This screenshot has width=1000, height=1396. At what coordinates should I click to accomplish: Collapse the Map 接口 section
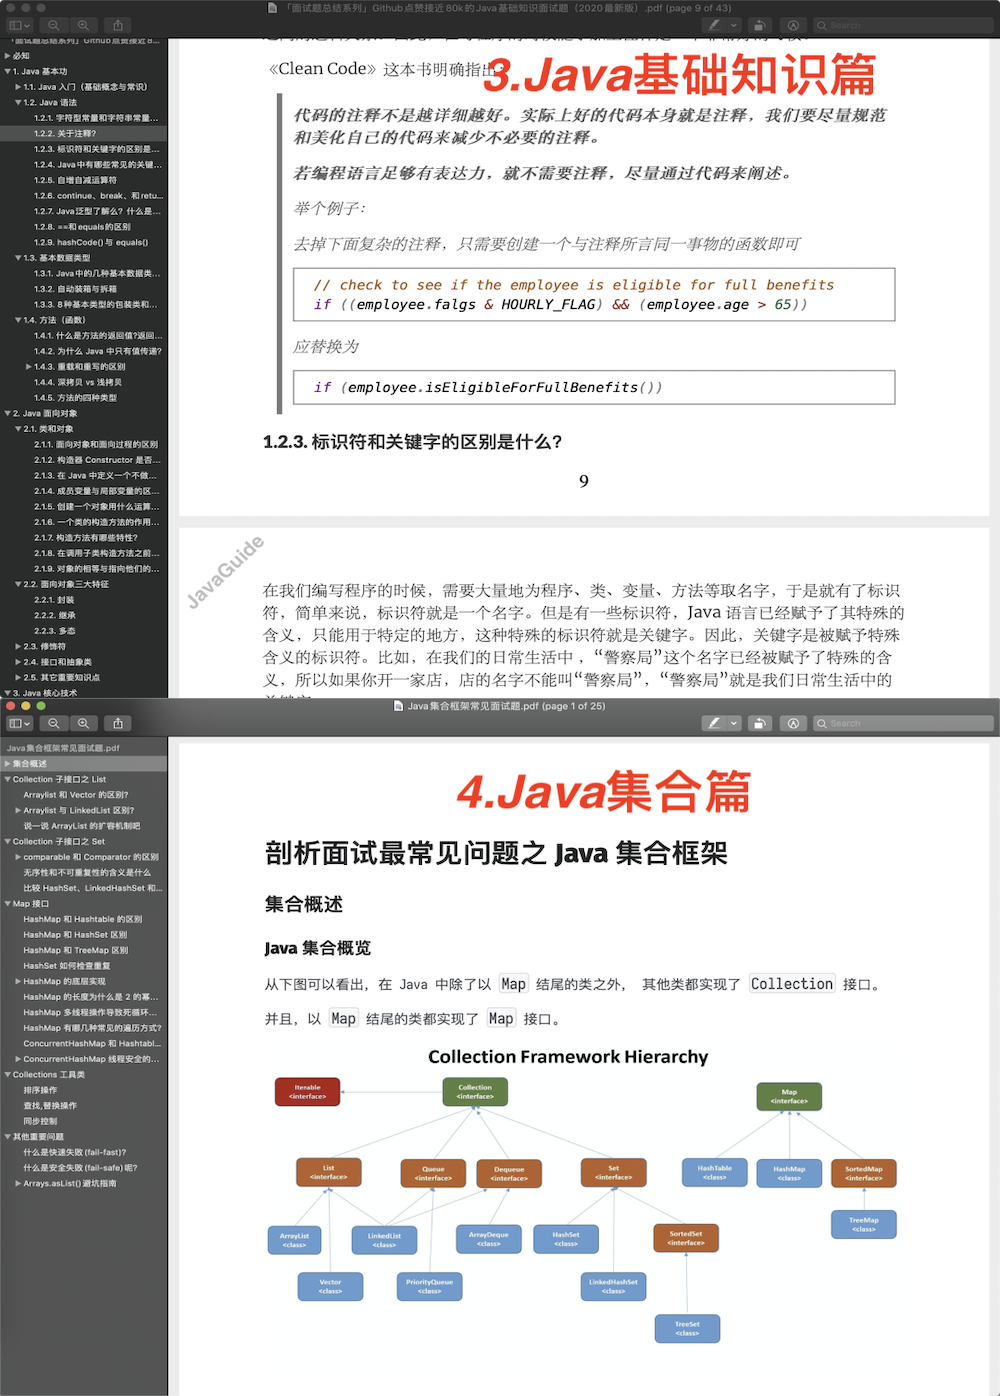[x=8, y=904]
